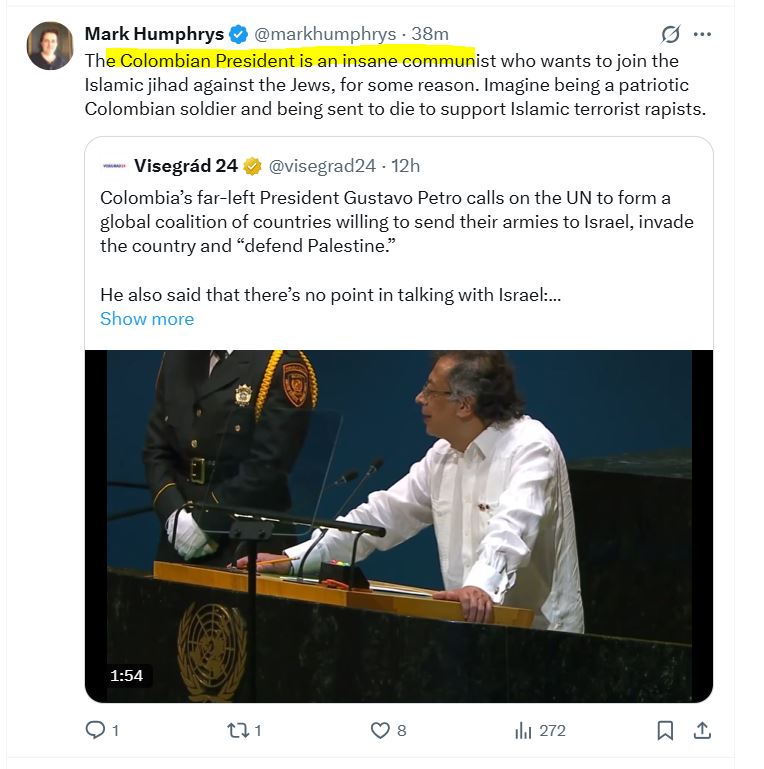This screenshot has height=769, width=764.
Task: Bookmark this tweet
Action: tap(665, 731)
